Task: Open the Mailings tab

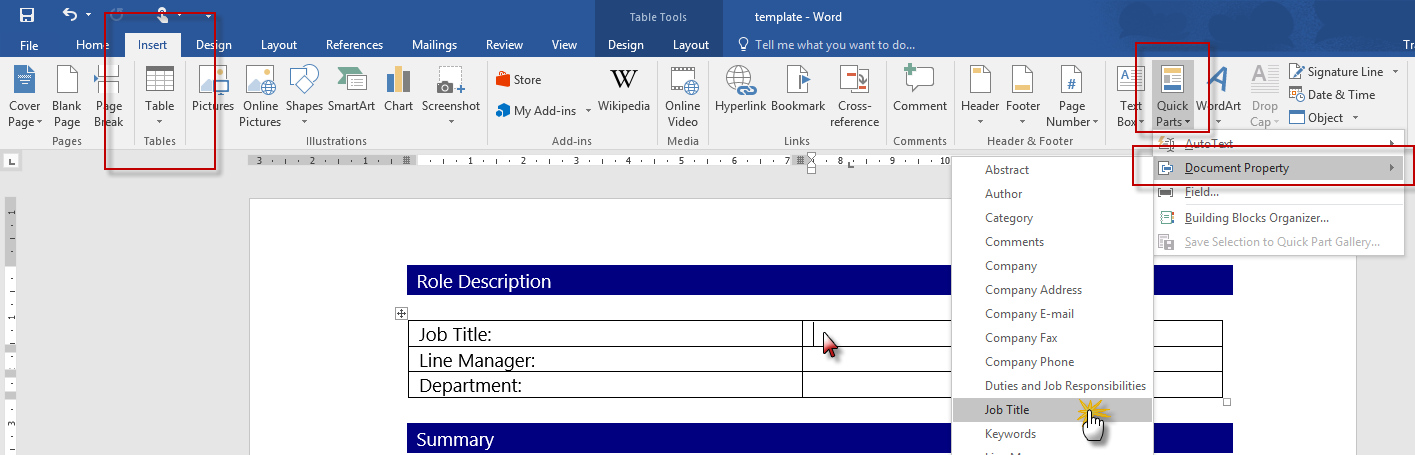Action: click(x=434, y=45)
